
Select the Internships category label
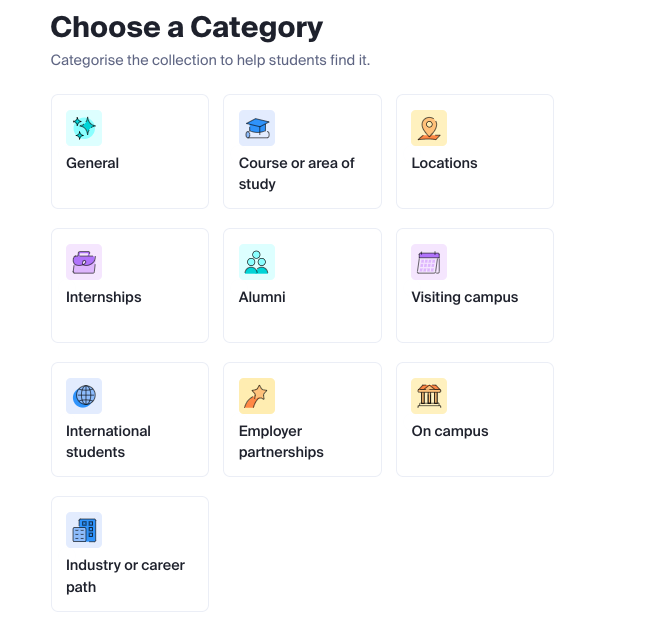(x=104, y=297)
